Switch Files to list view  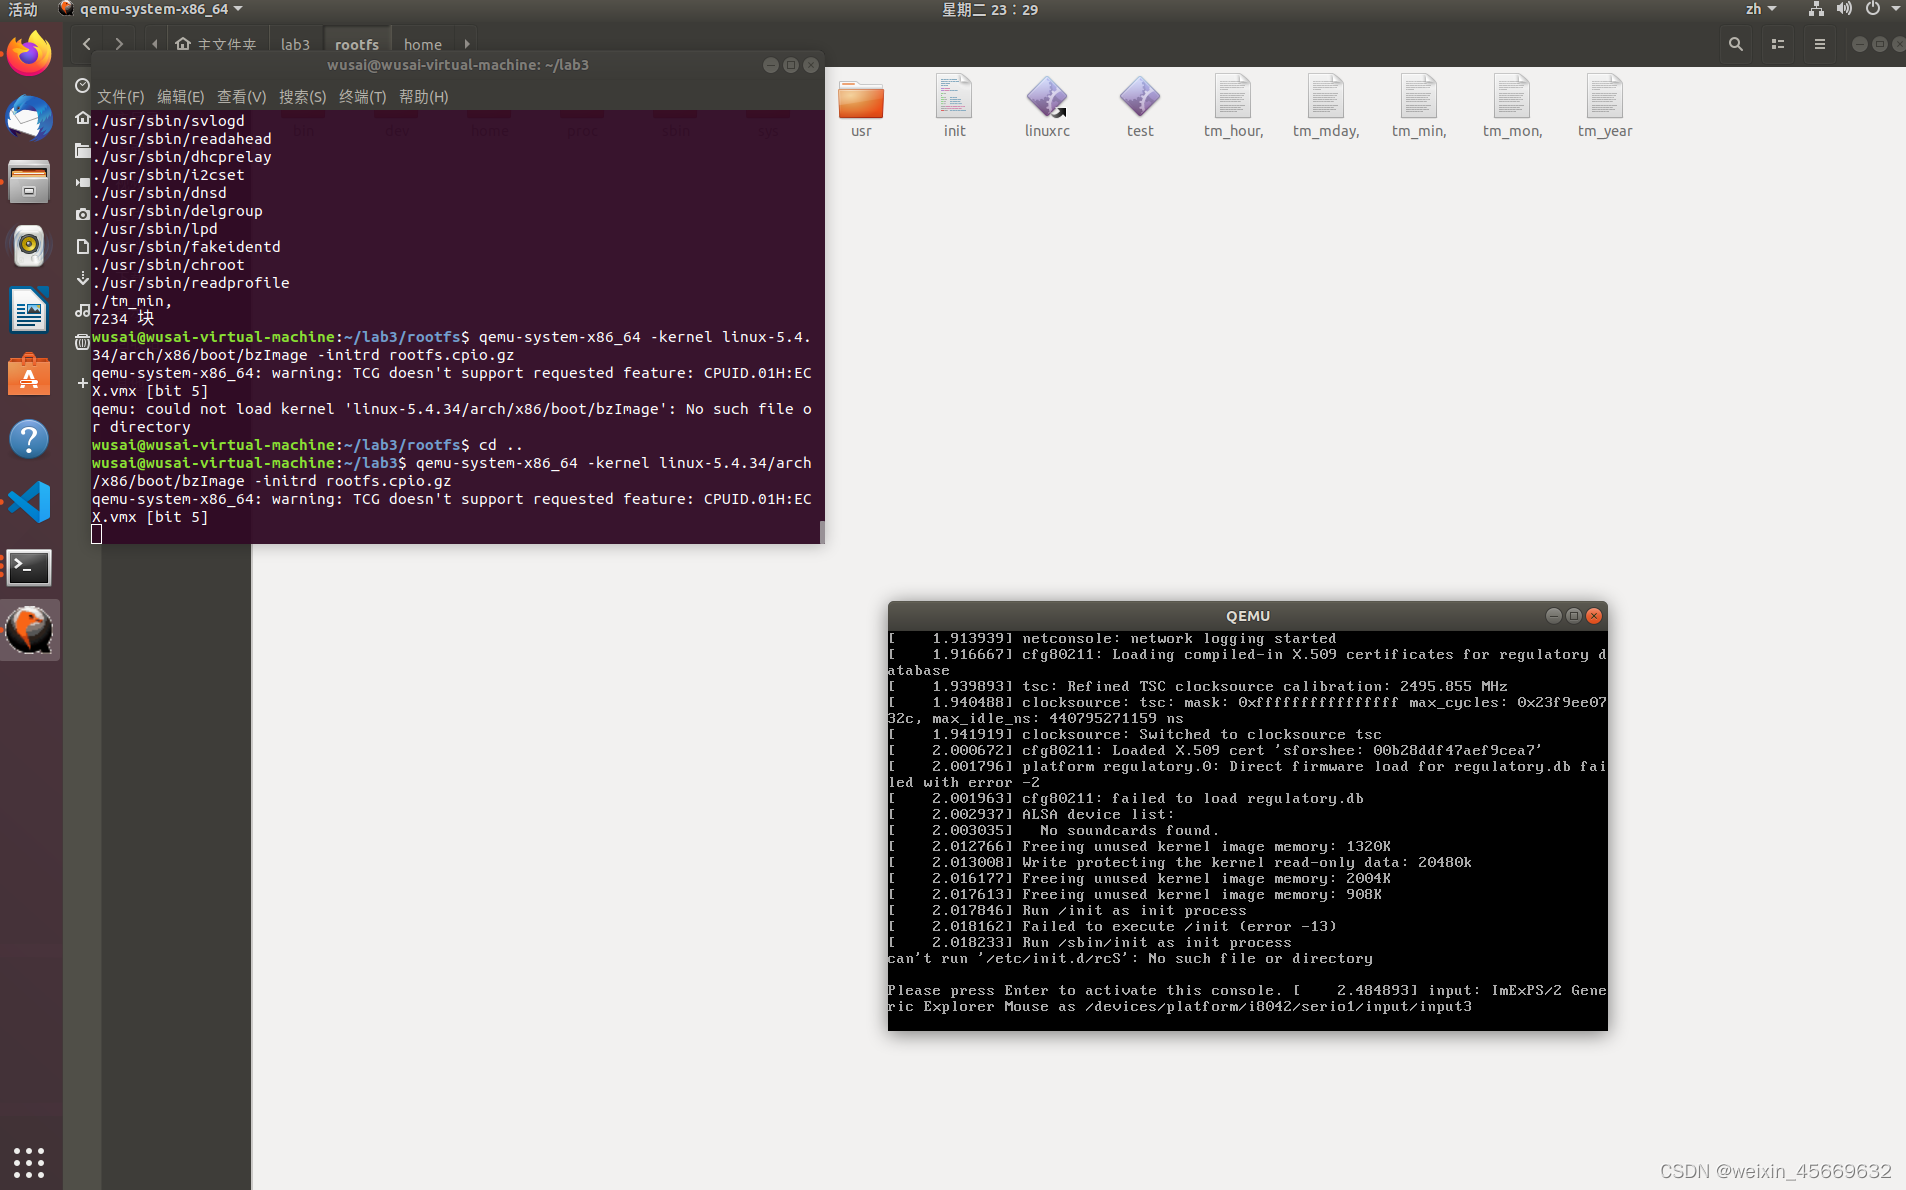tap(1778, 44)
